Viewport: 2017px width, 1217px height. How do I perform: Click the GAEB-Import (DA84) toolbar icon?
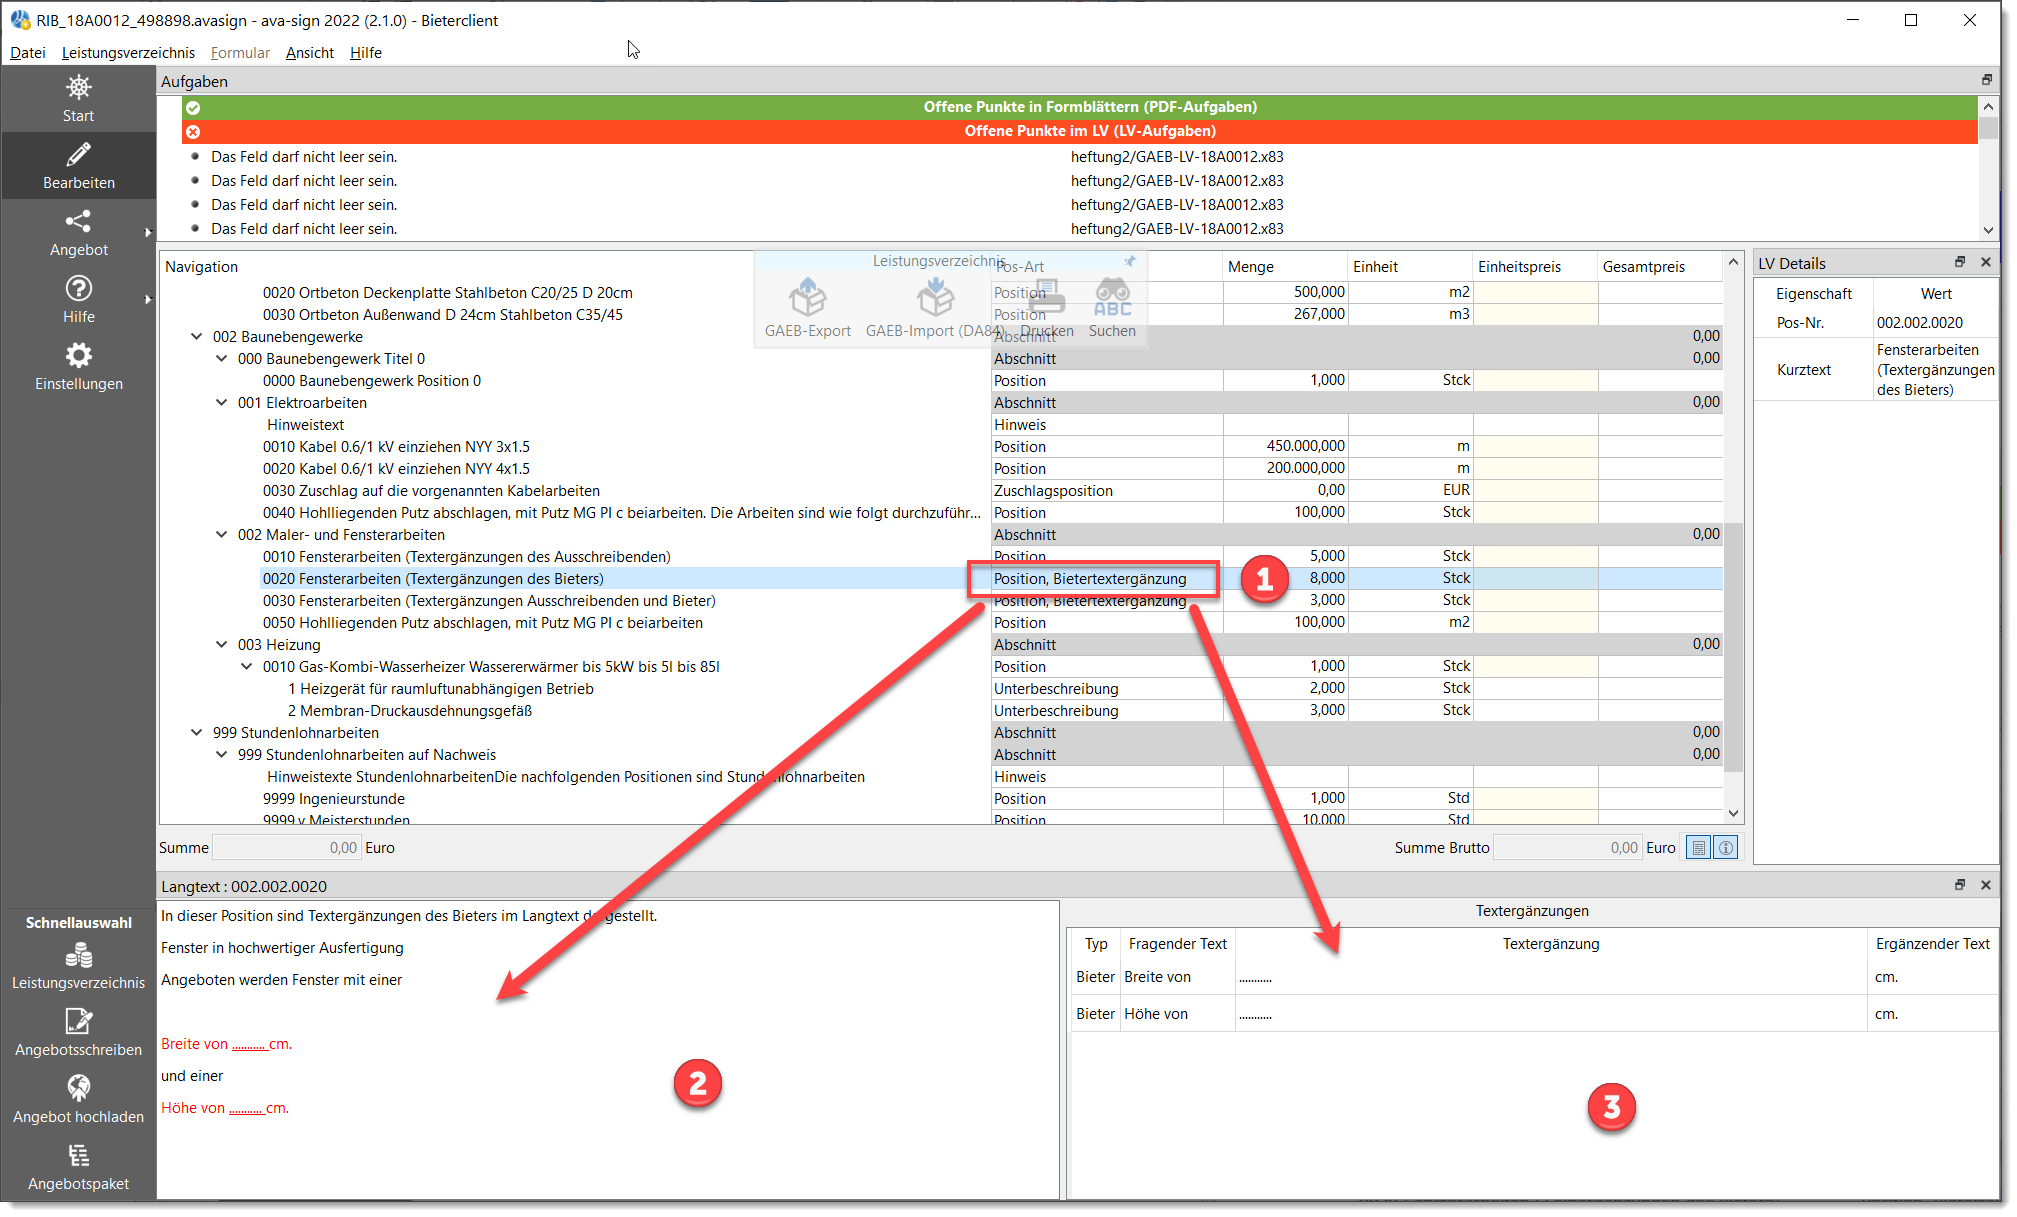935,297
